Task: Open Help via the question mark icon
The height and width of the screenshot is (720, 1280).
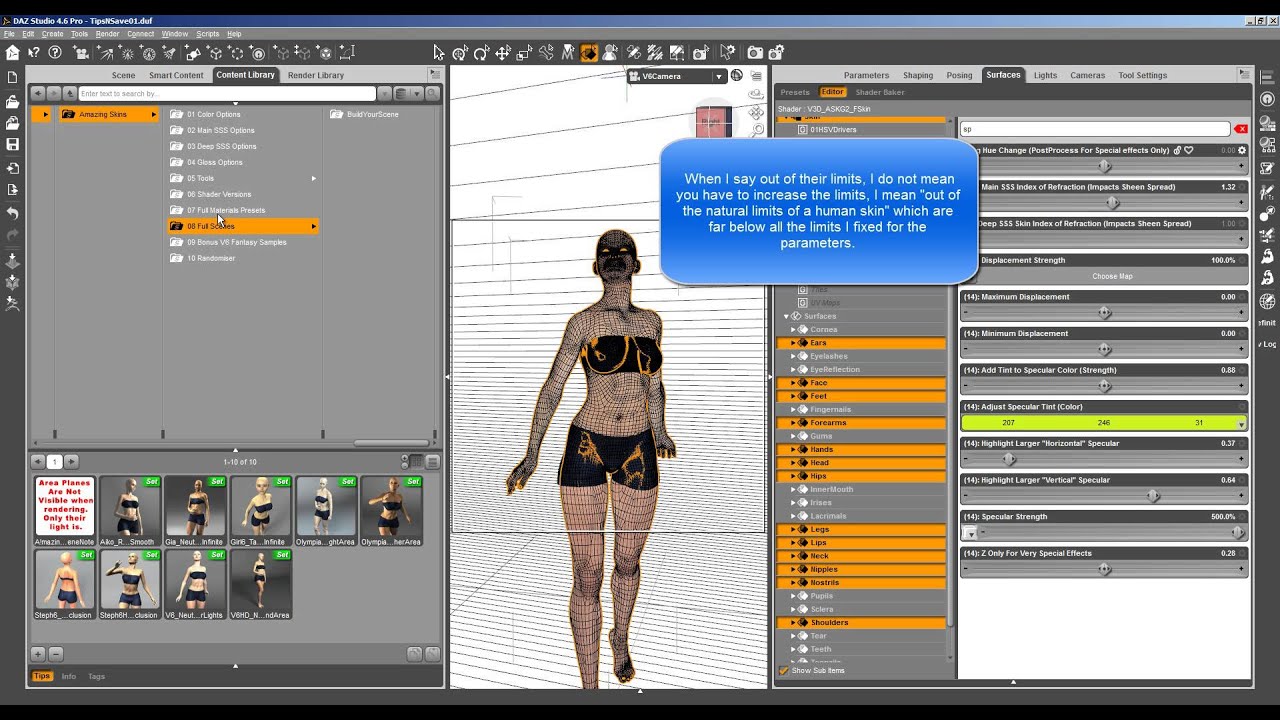Action: click(55, 53)
